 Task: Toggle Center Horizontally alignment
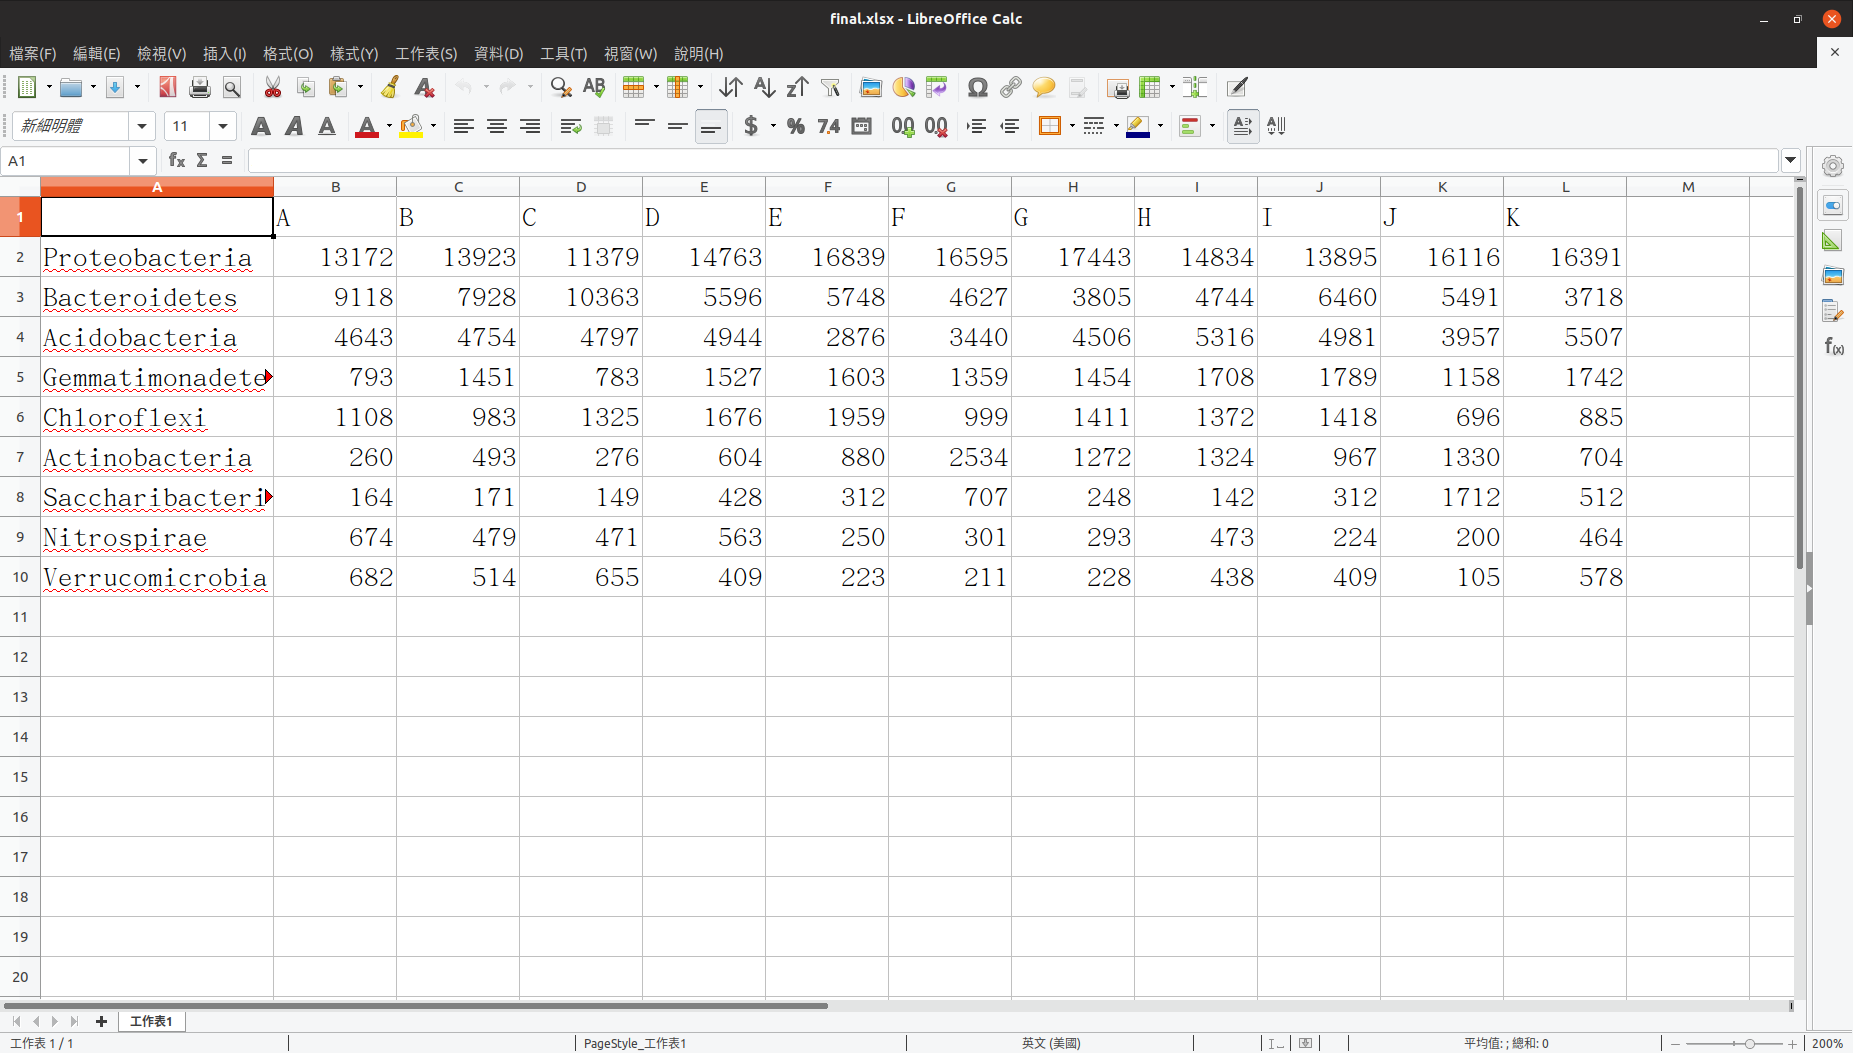click(497, 126)
